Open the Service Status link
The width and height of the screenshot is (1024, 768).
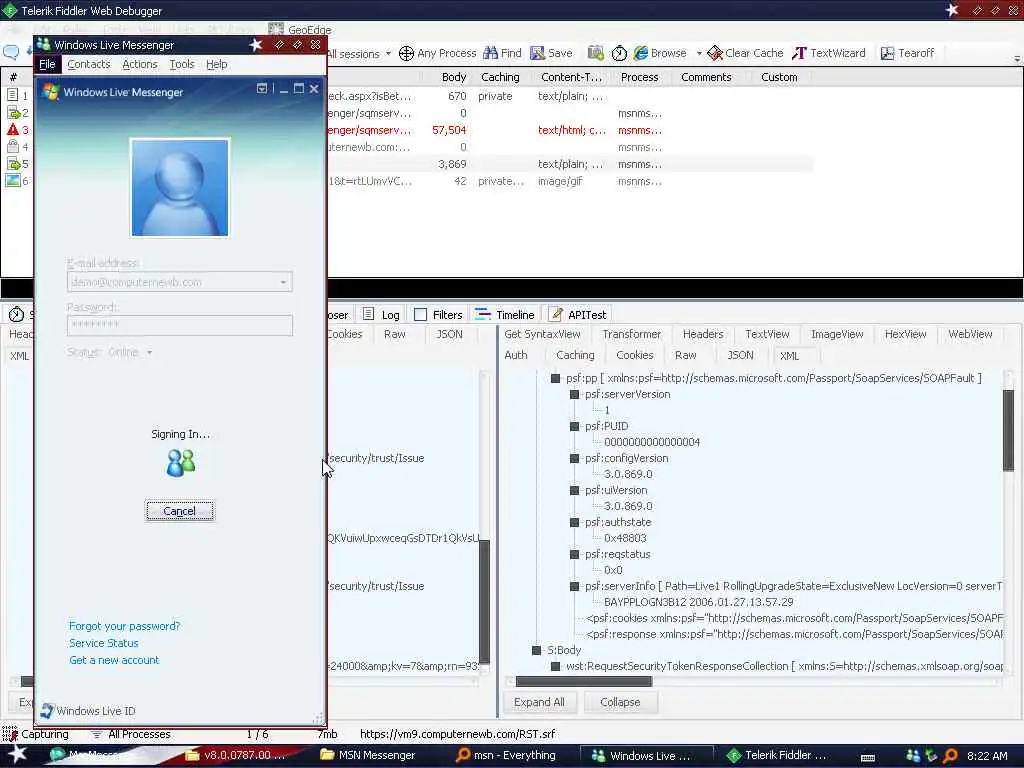point(103,643)
